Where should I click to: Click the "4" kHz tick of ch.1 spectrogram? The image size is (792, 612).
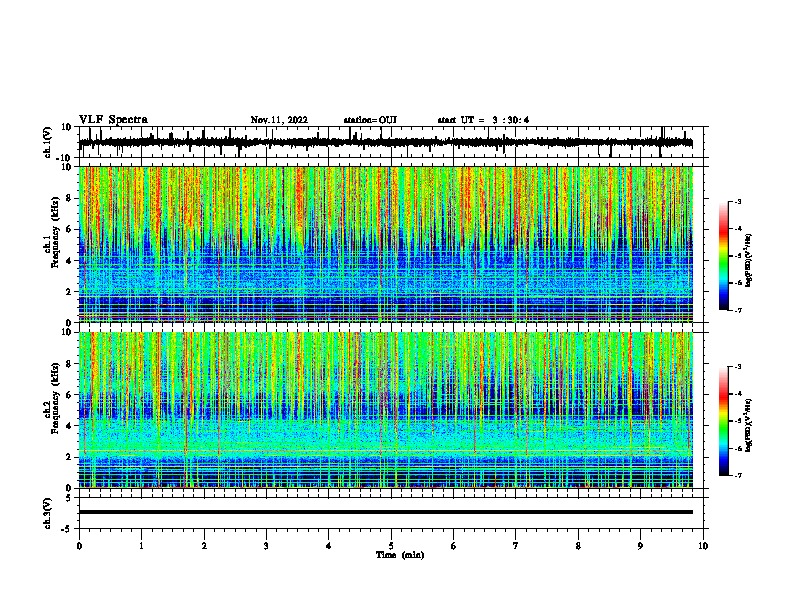tap(69, 261)
